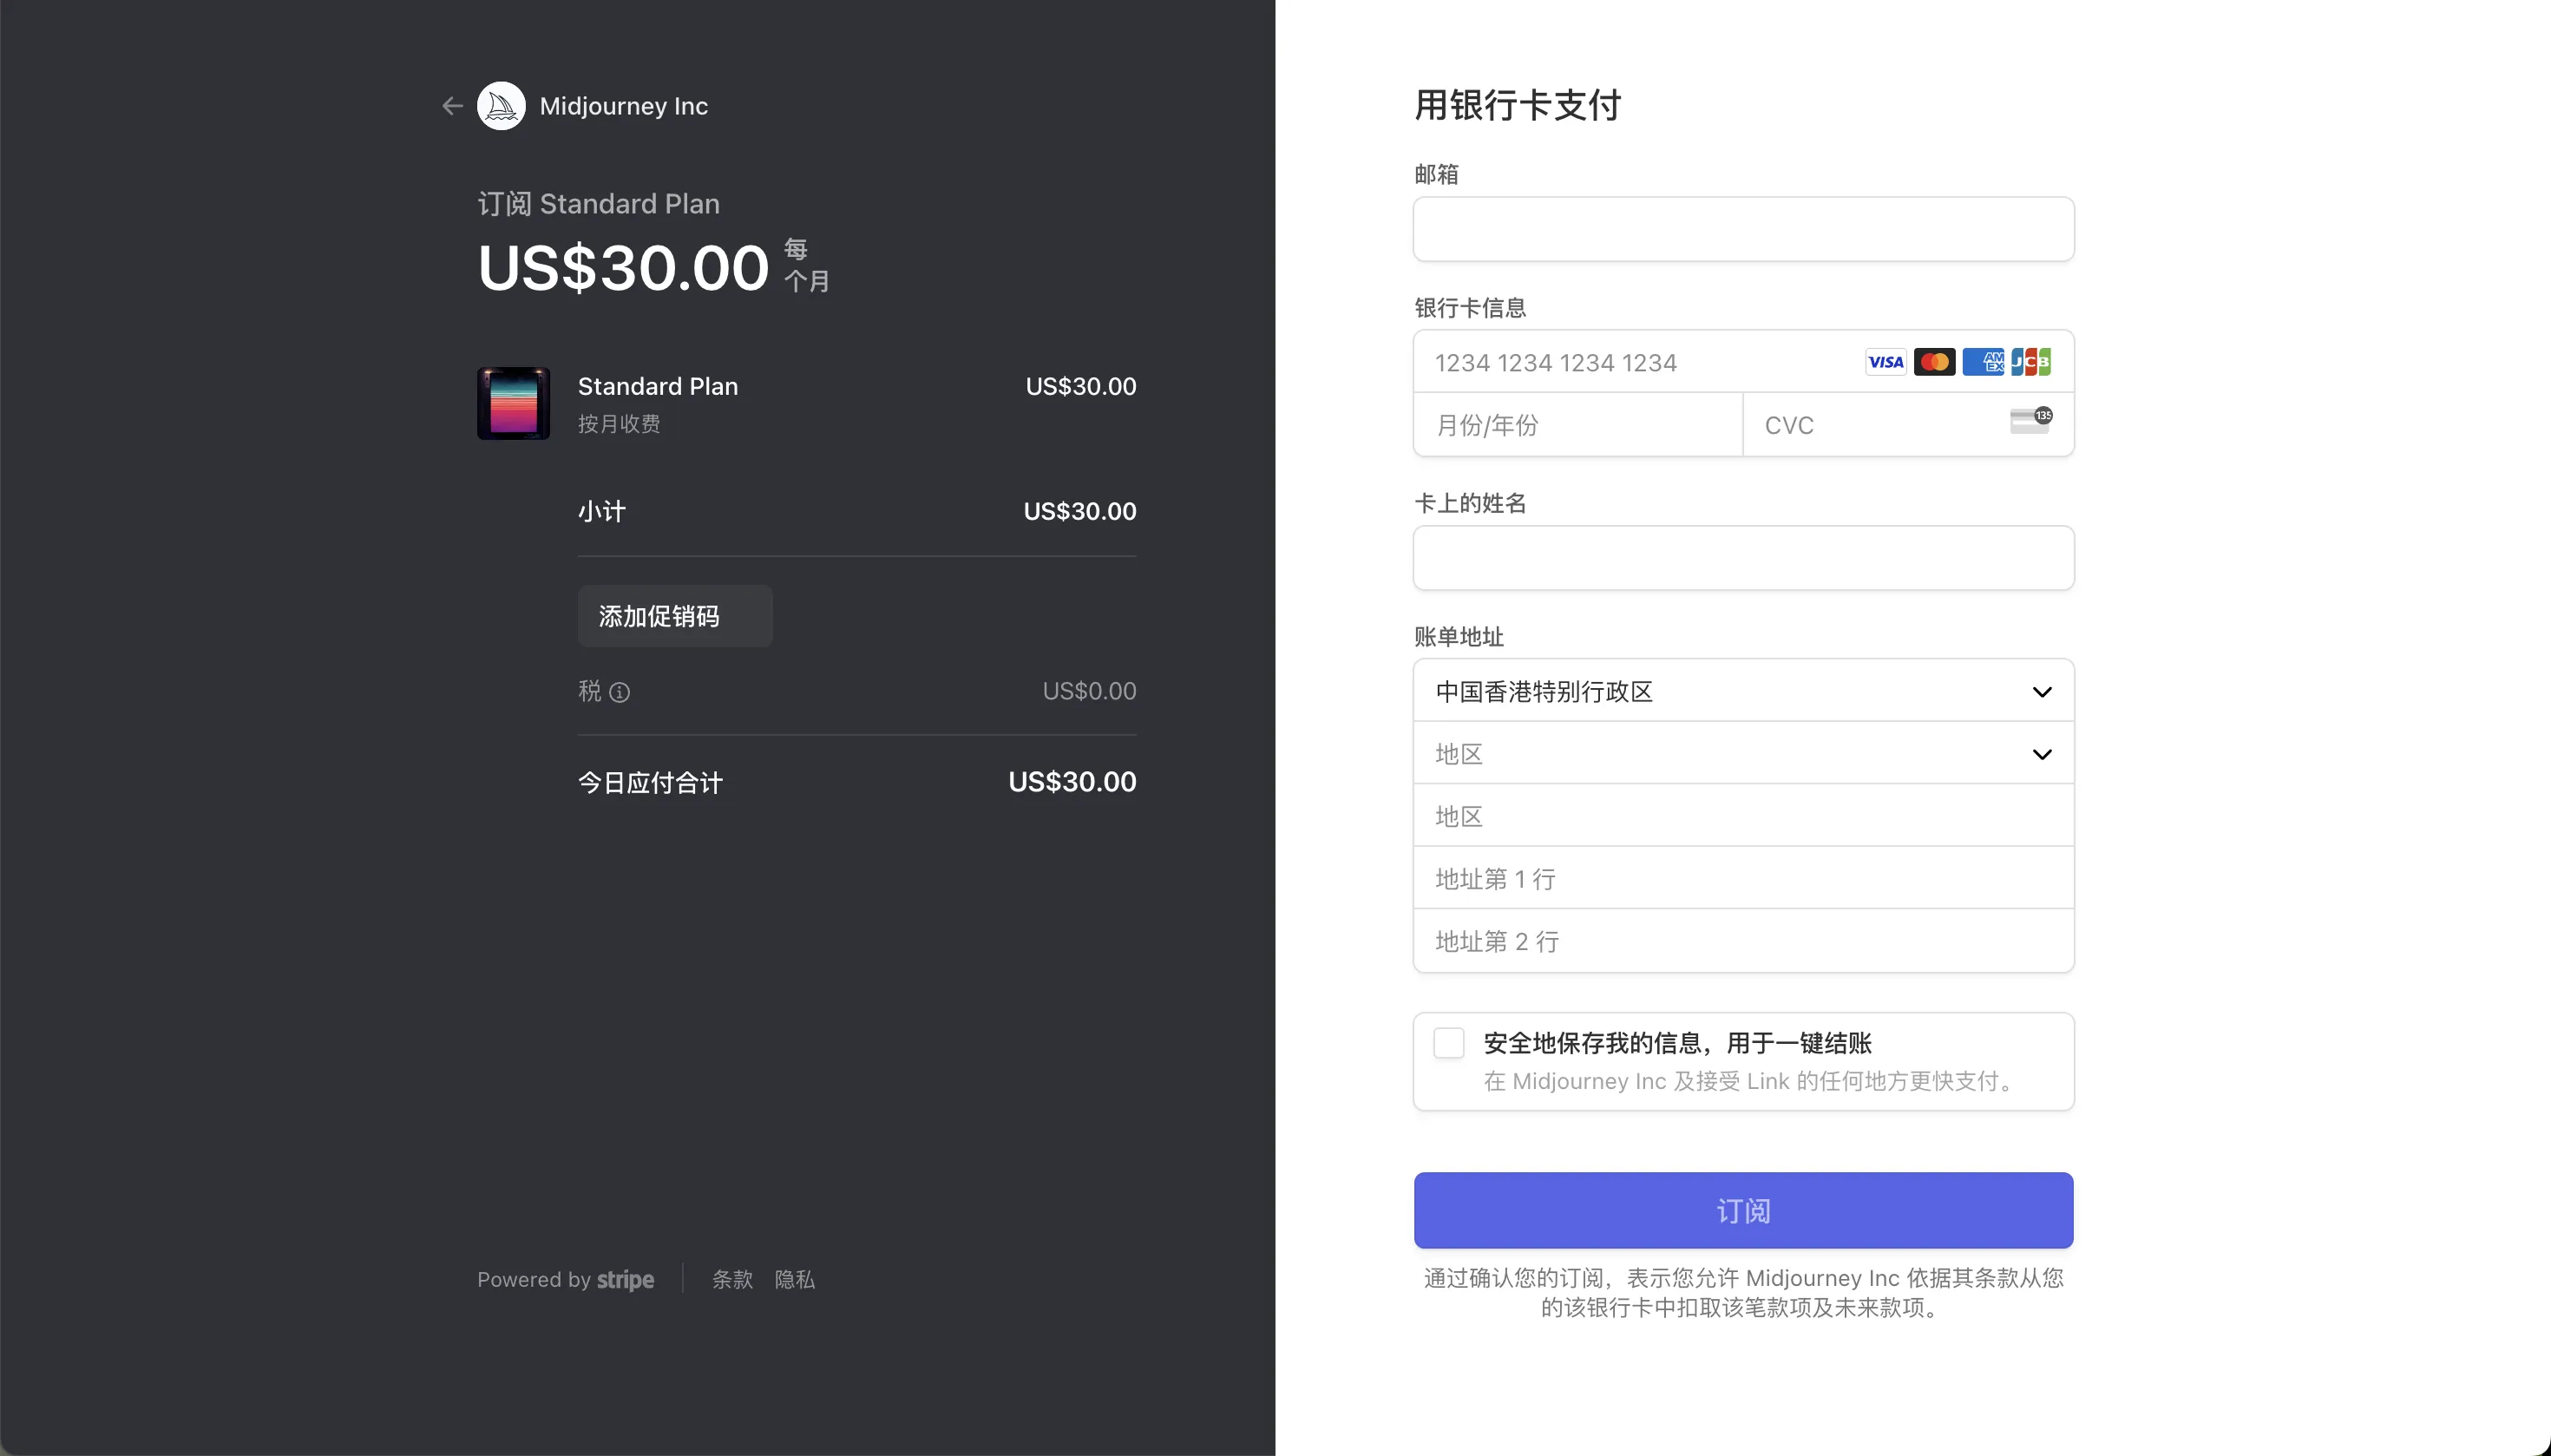The width and height of the screenshot is (2551, 1456).
Task: Enable saving info for one-click checkout
Action: 1449,1043
